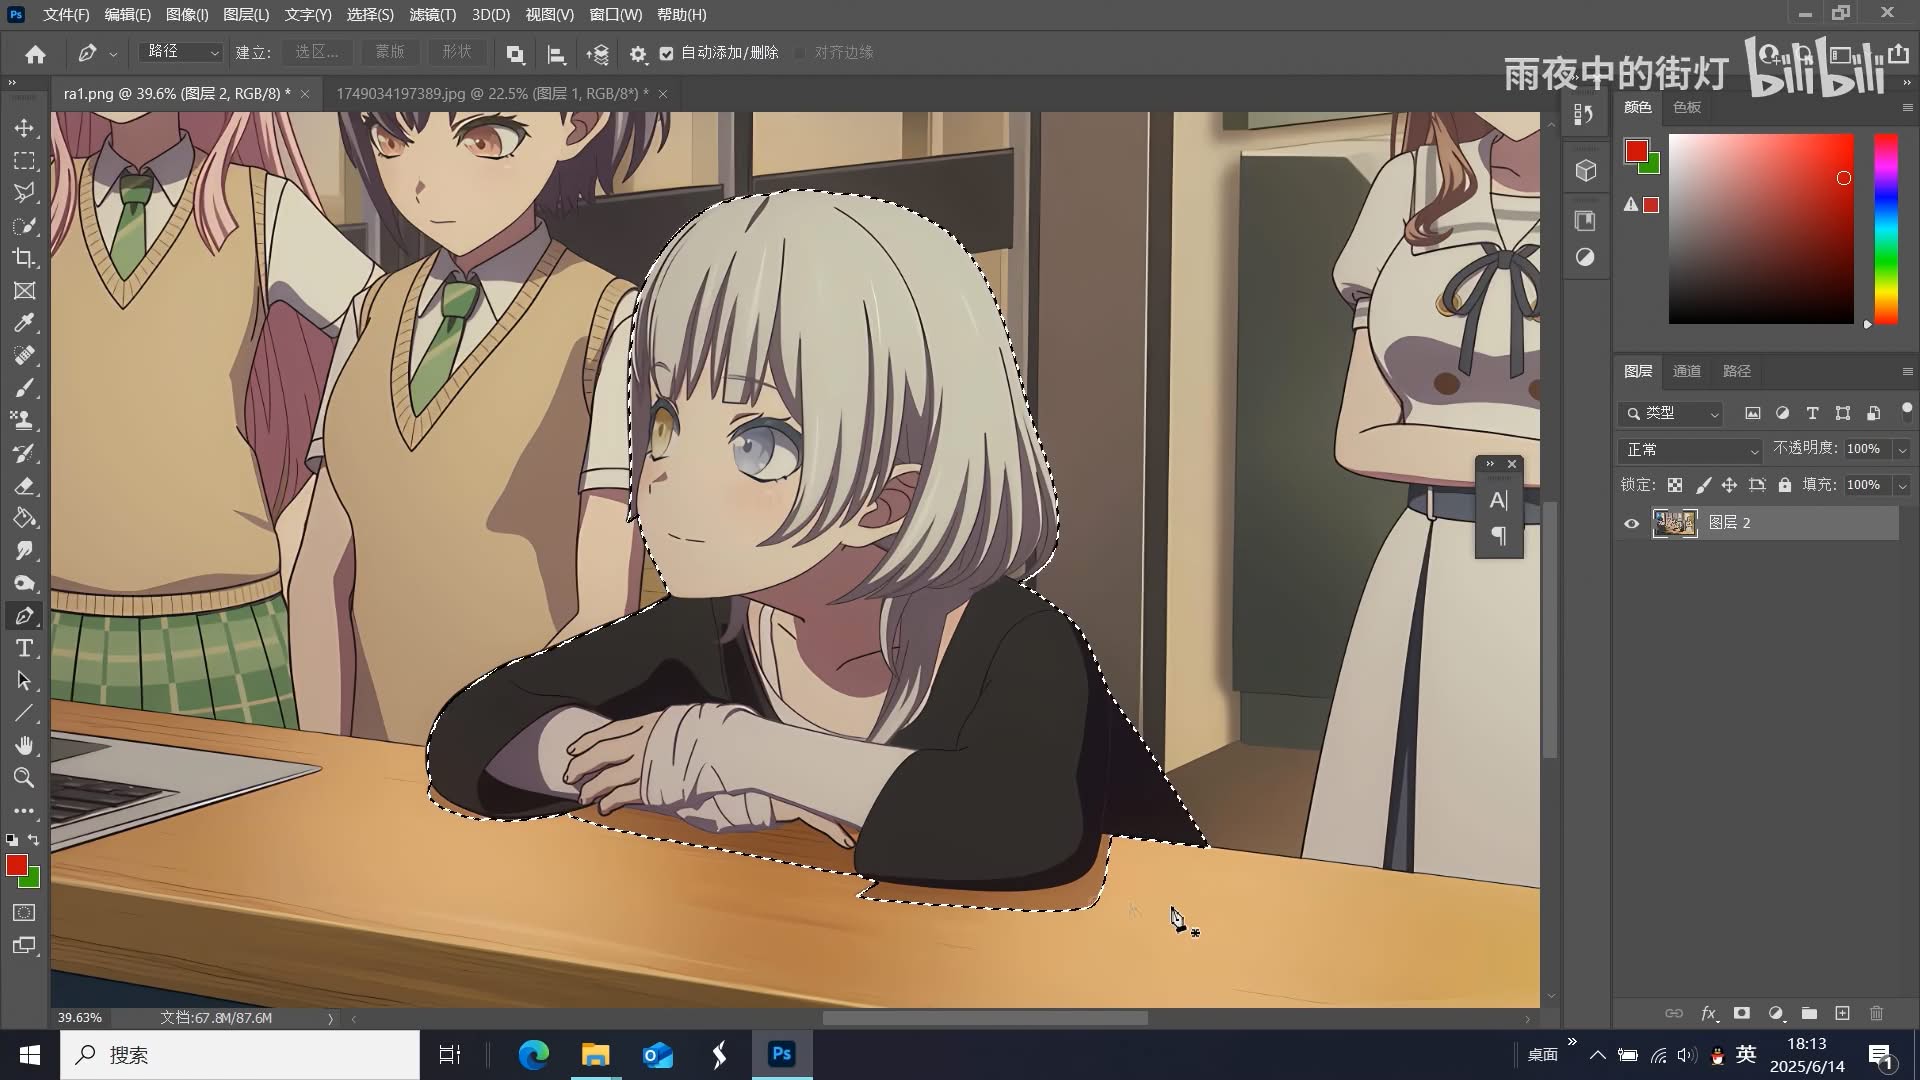This screenshot has width=1920, height=1080.
Task: Select the Eraser tool
Action: [x=24, y=486]
